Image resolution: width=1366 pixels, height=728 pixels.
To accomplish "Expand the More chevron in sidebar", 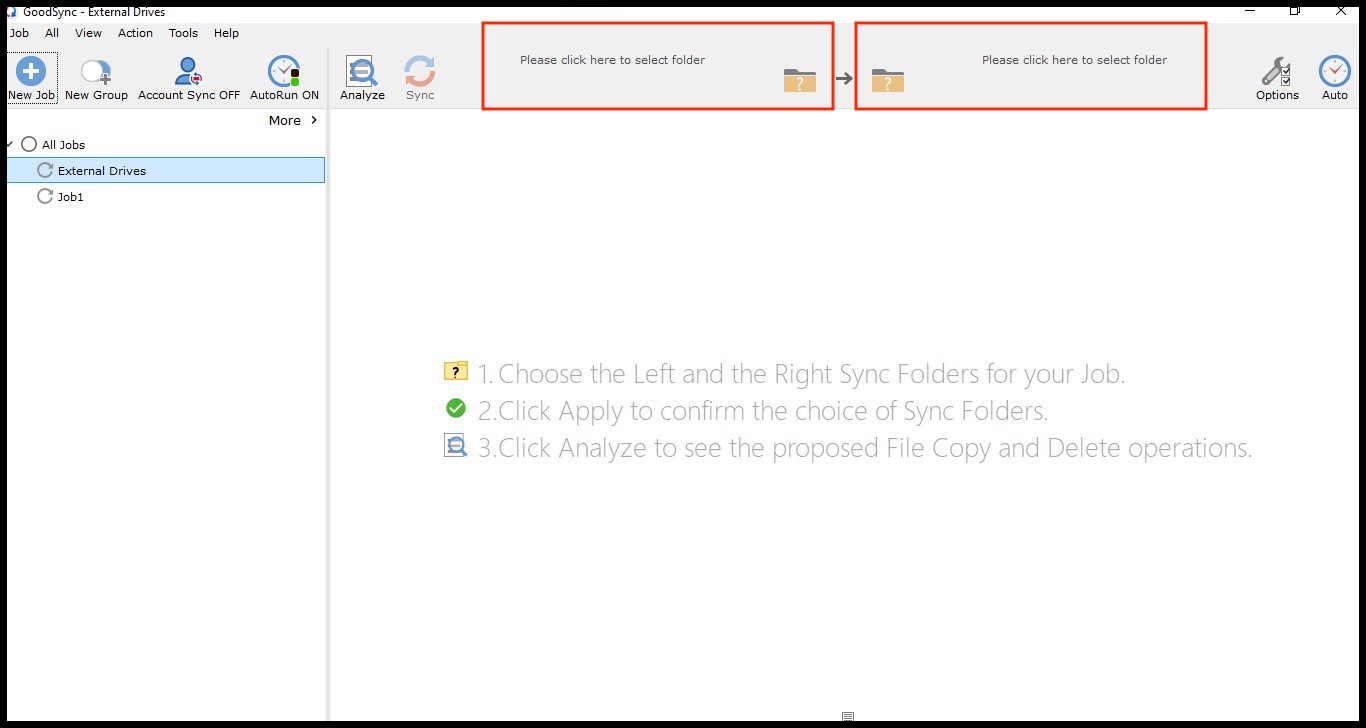I will tap(314, 120).
